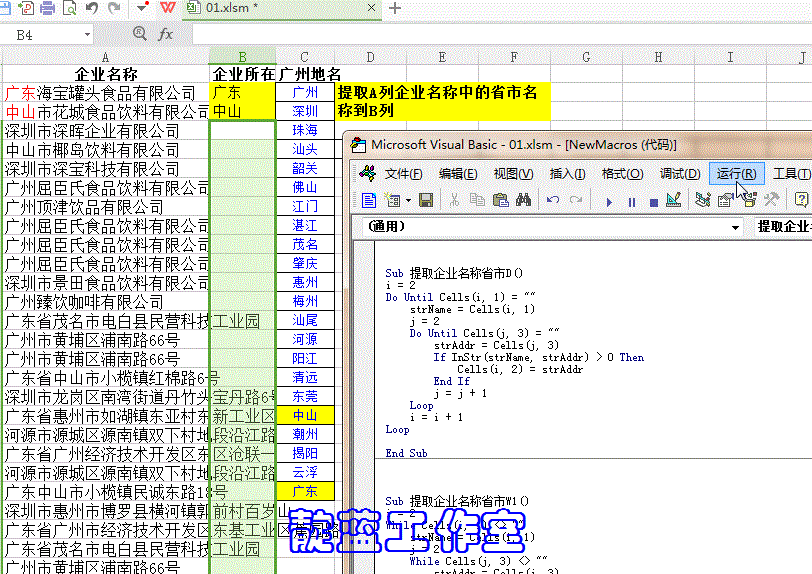Click the insert UserForm icon
This screenshot has height=574, width=812.
(393, 200)
